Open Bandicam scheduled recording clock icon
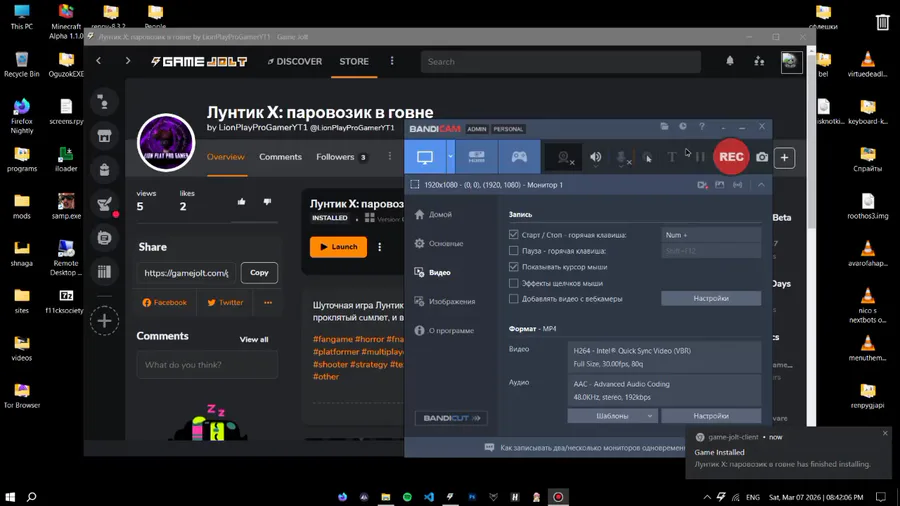 pos(682,126)
